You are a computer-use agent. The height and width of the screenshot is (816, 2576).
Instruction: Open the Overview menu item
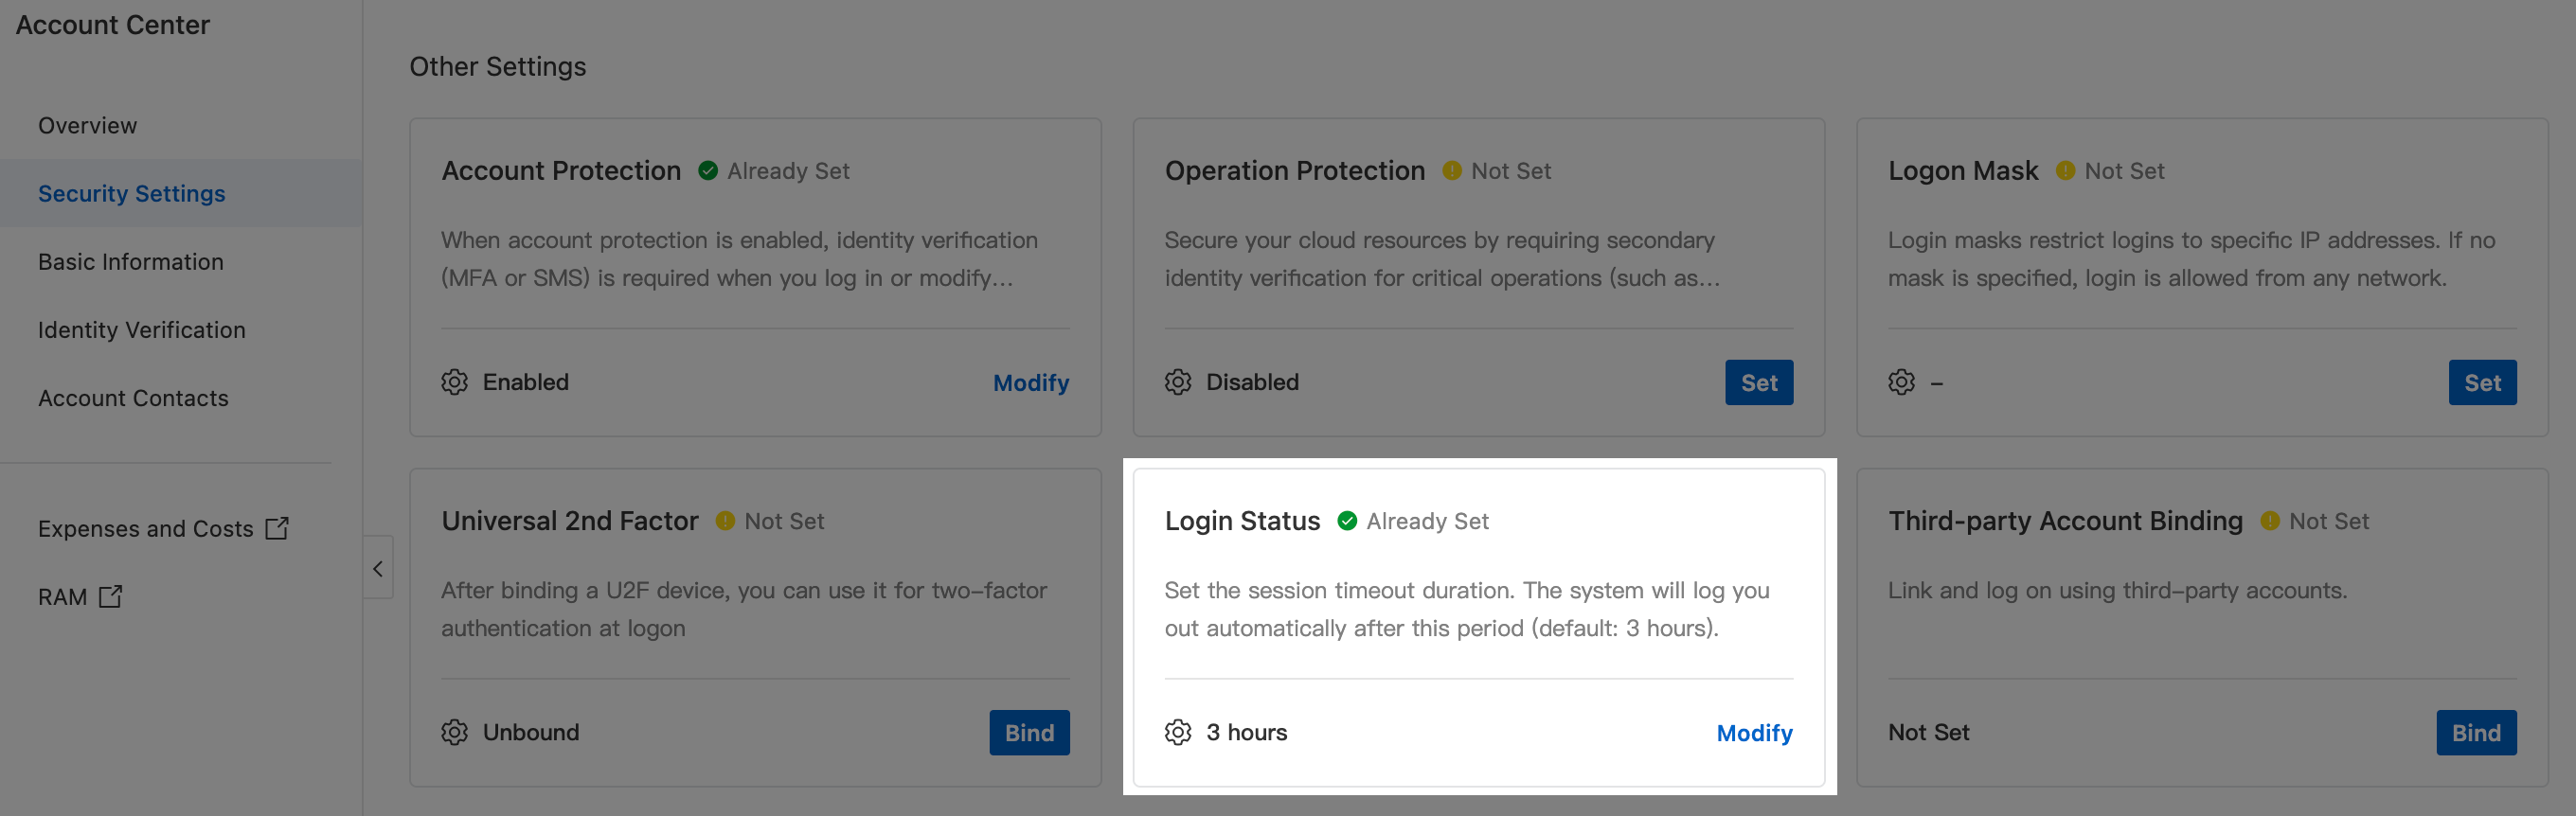click(x=88, y=126)
